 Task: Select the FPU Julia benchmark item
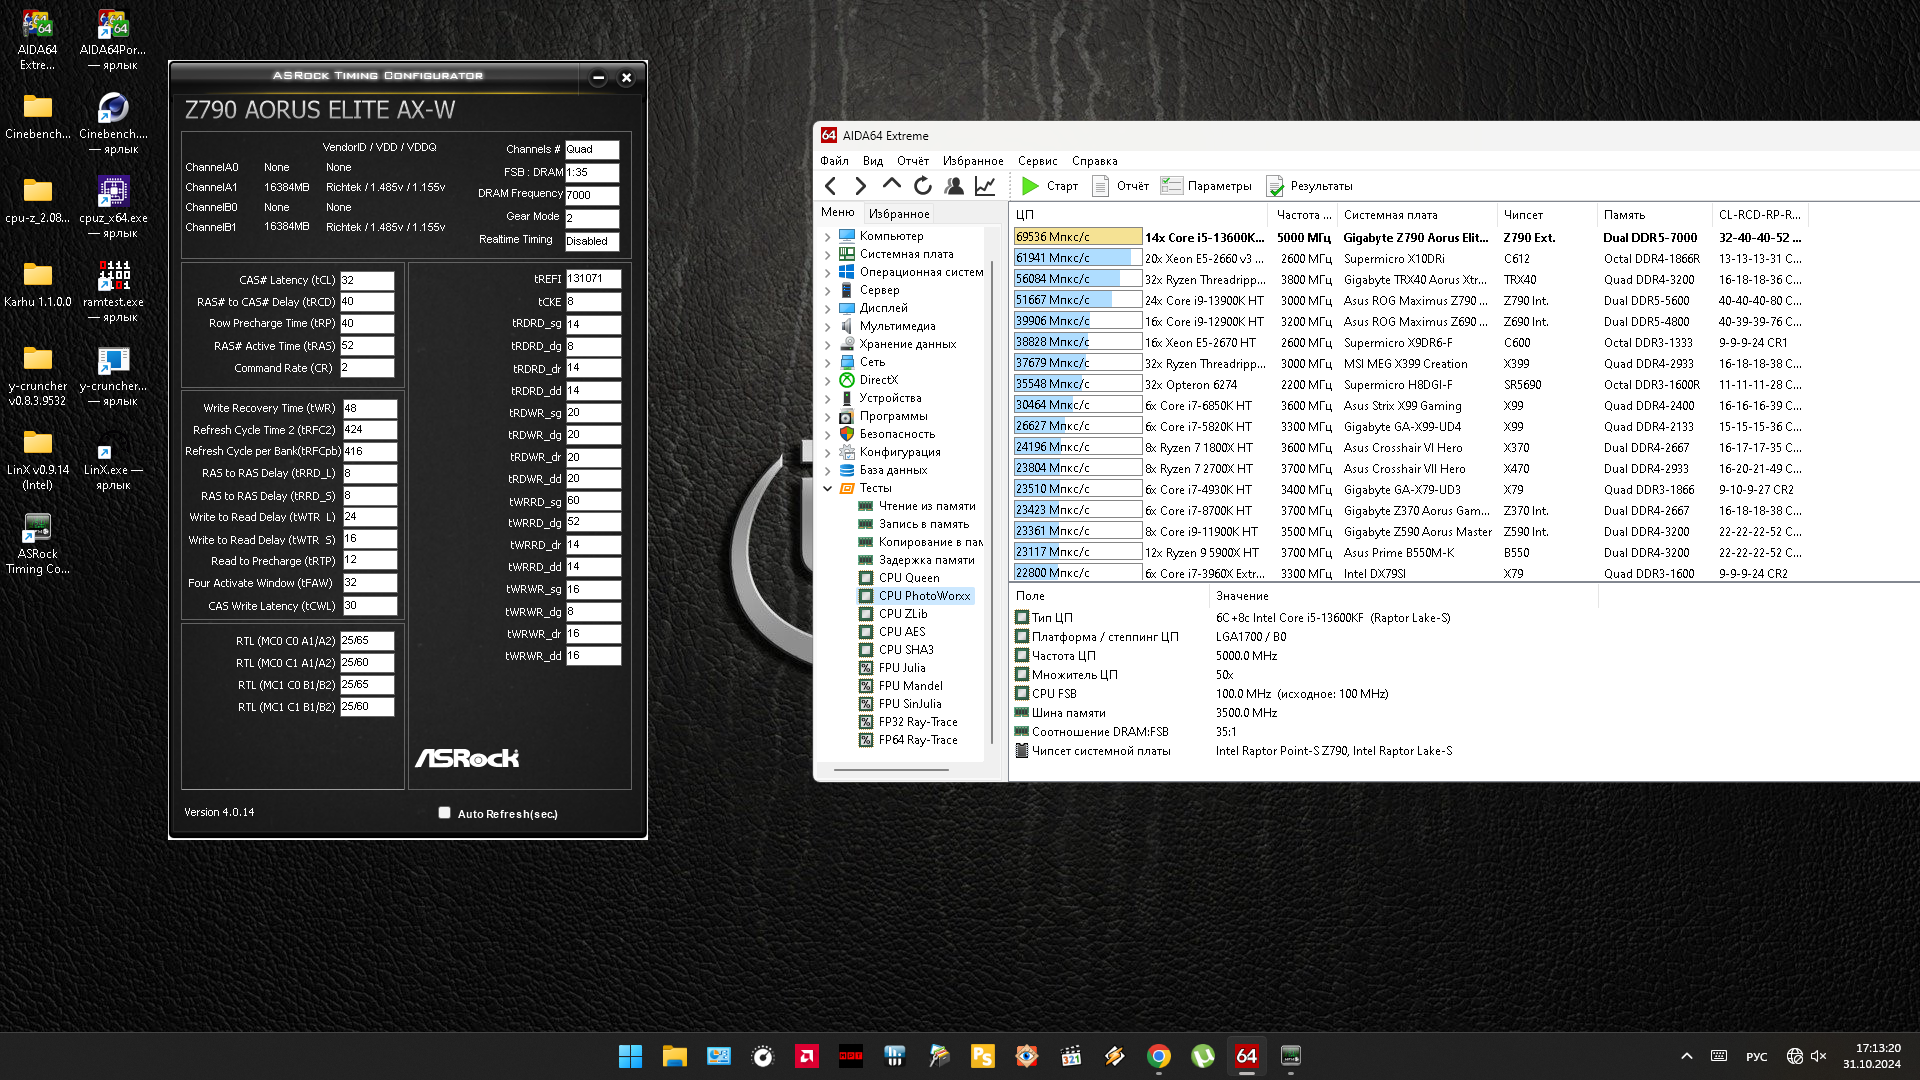(901, 668)
